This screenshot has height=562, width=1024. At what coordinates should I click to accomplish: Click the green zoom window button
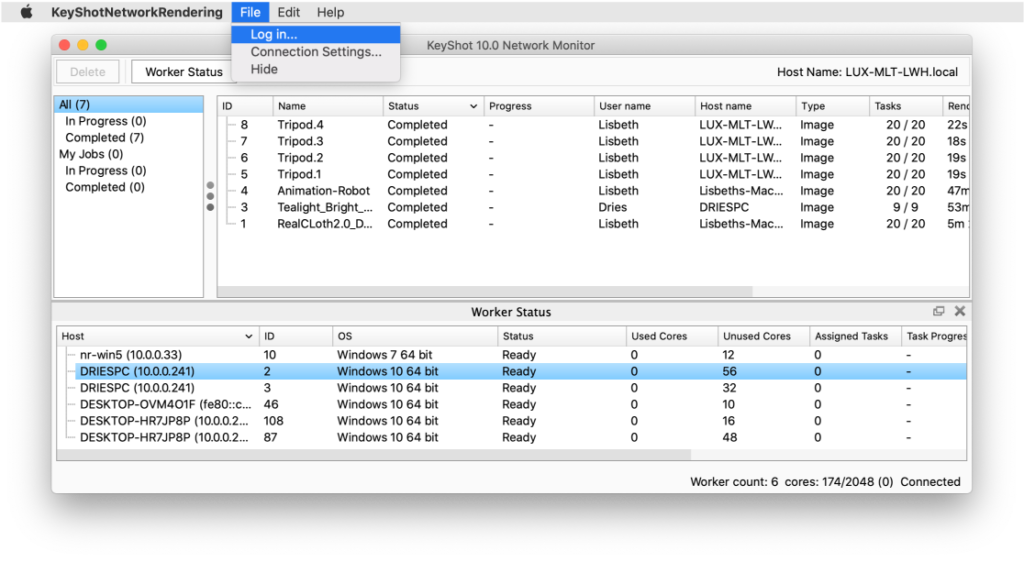point(101,45)
